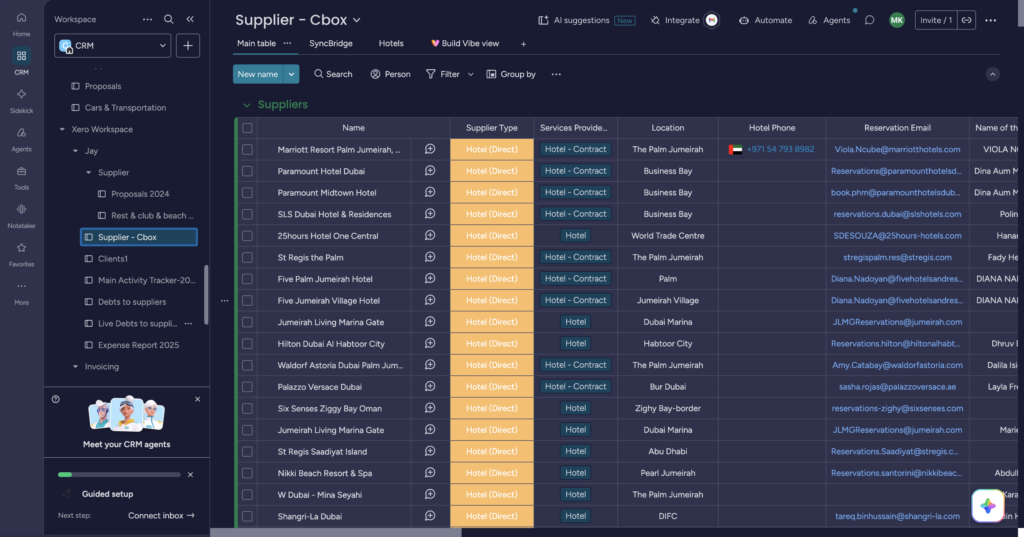
Task: Open conversation for Marriott Resort Palm Jumeirah
Action: coord(430,149)
